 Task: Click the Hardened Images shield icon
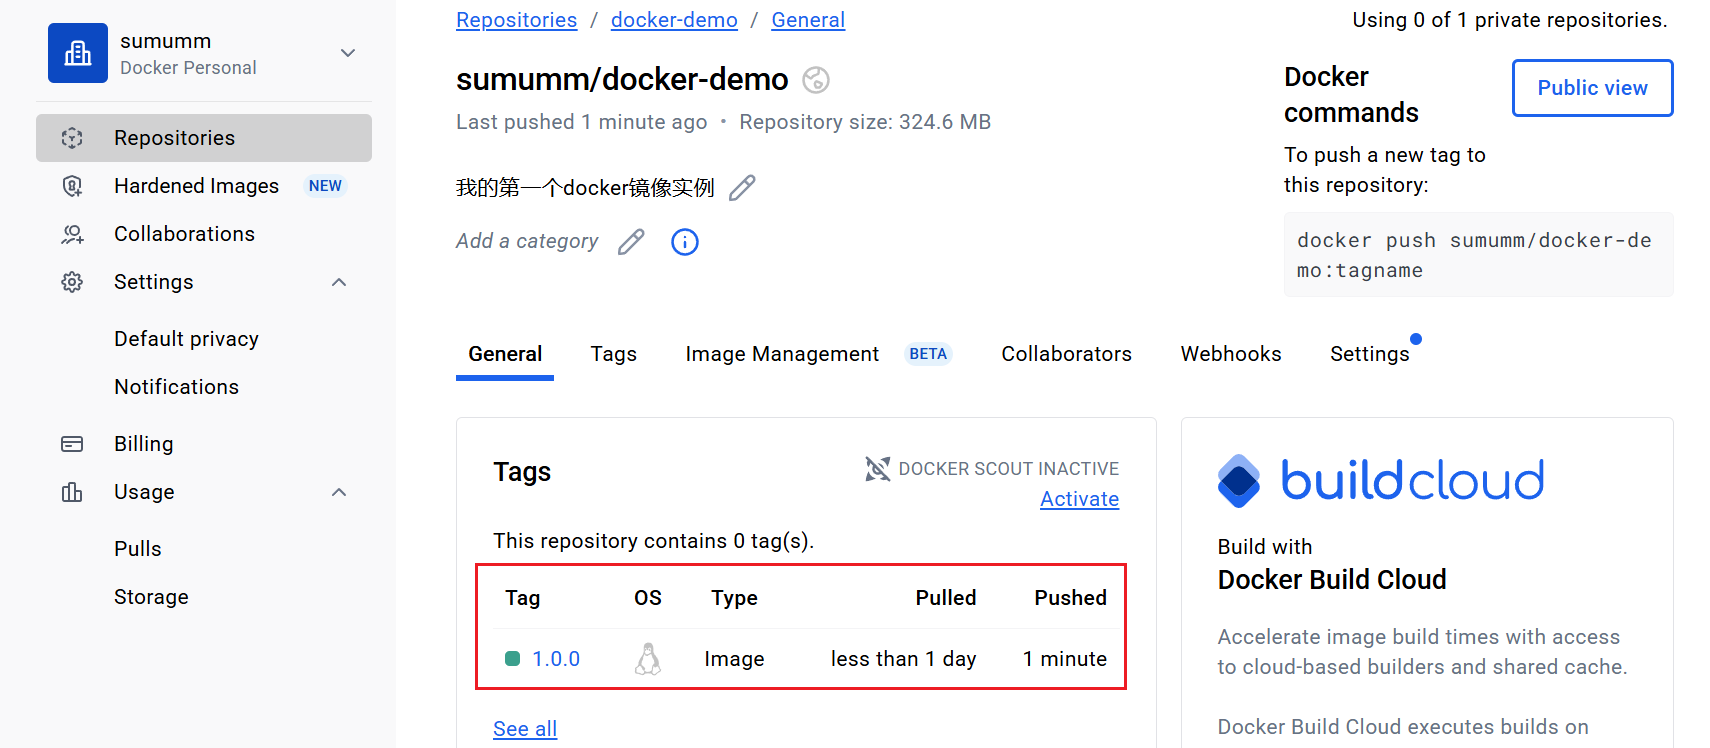tap(72, 186)
